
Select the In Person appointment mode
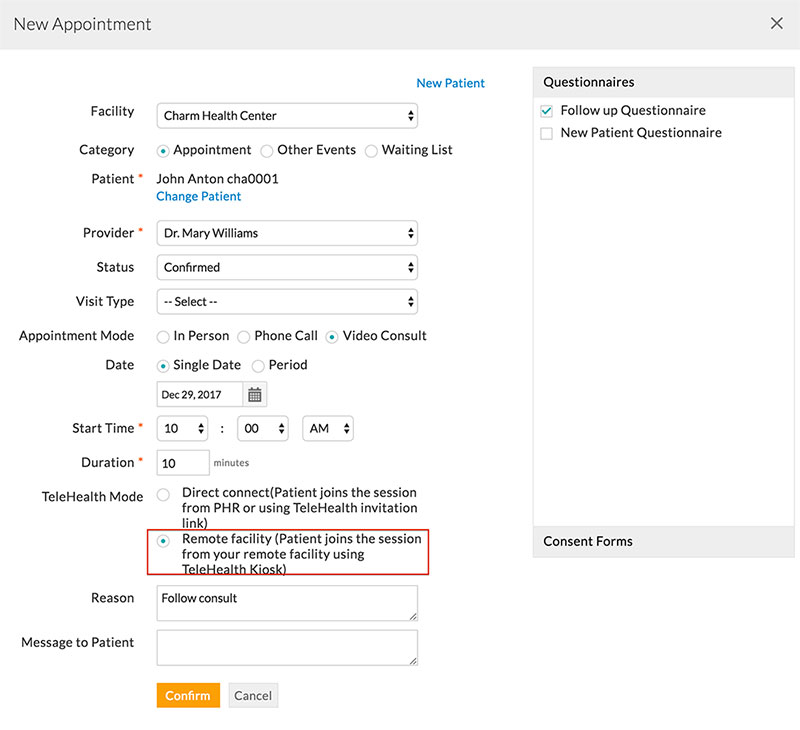tap(163, 337)
